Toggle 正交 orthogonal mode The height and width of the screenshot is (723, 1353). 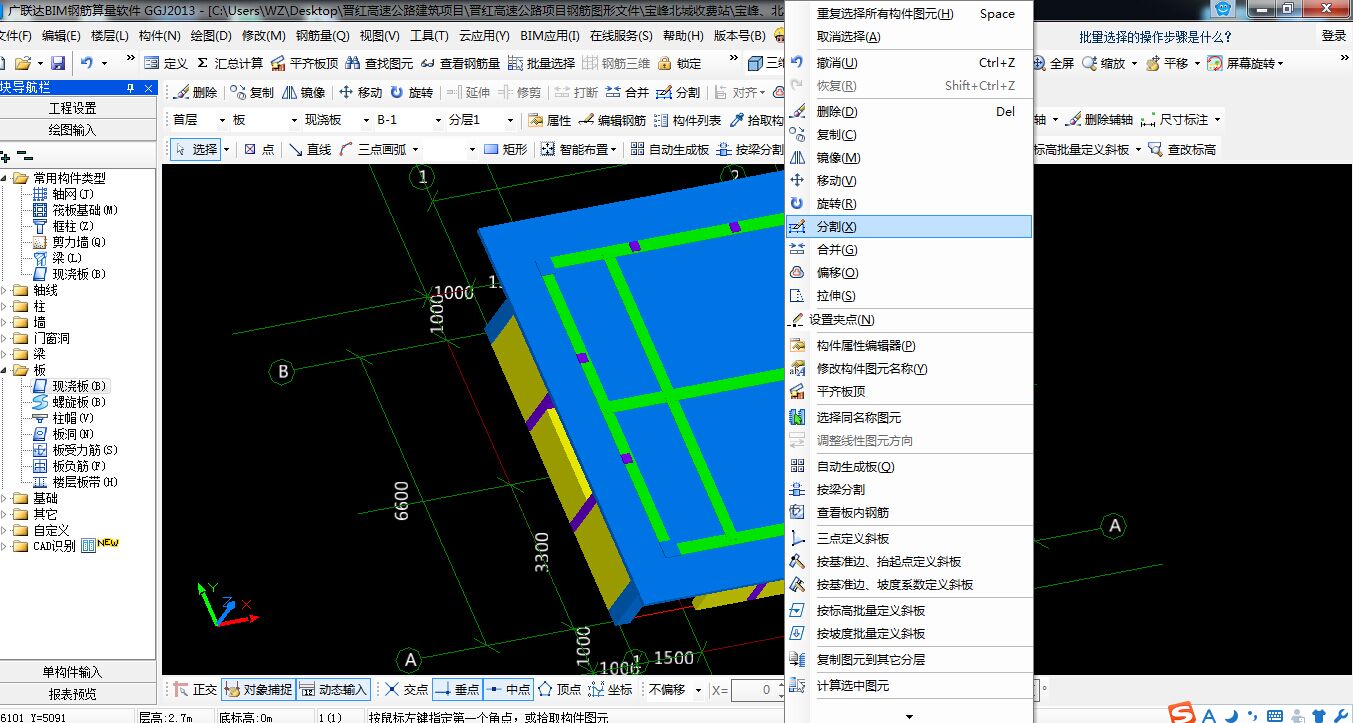(195, 689)
